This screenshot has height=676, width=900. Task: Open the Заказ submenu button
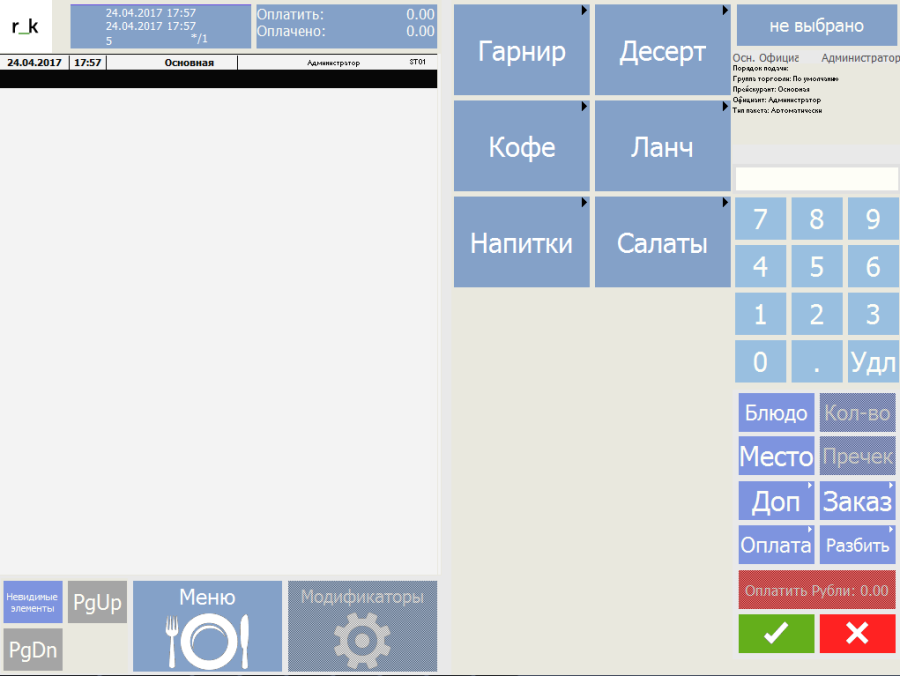point(857,501)
